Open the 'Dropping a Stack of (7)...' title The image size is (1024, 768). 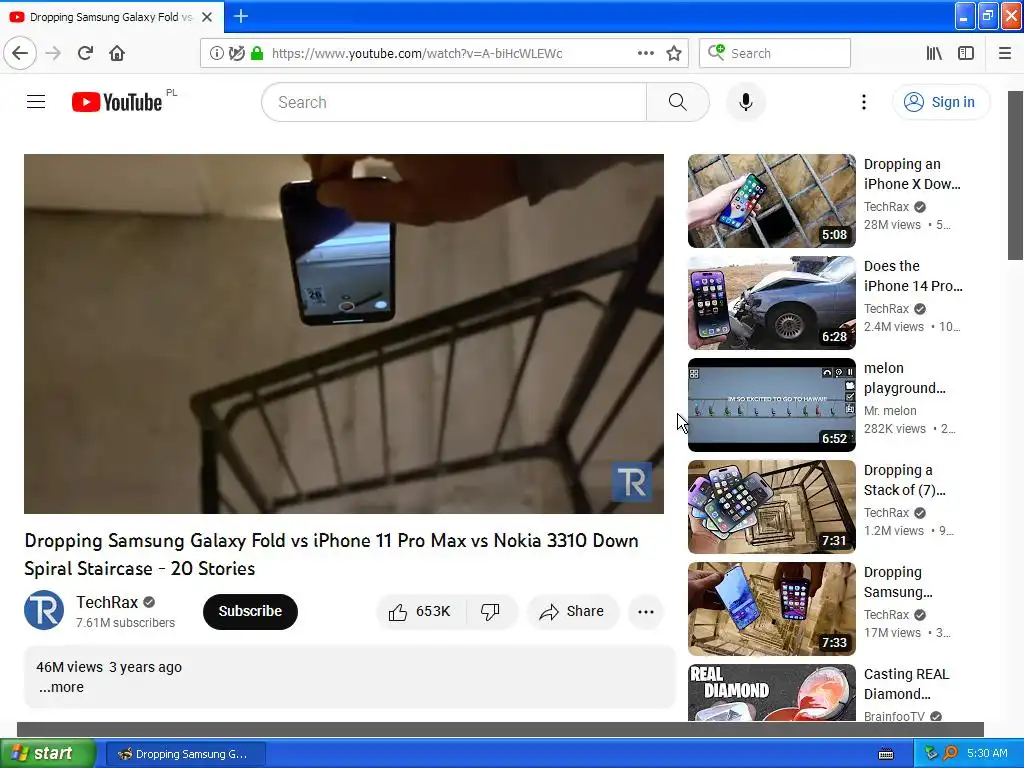coord(904,479)
